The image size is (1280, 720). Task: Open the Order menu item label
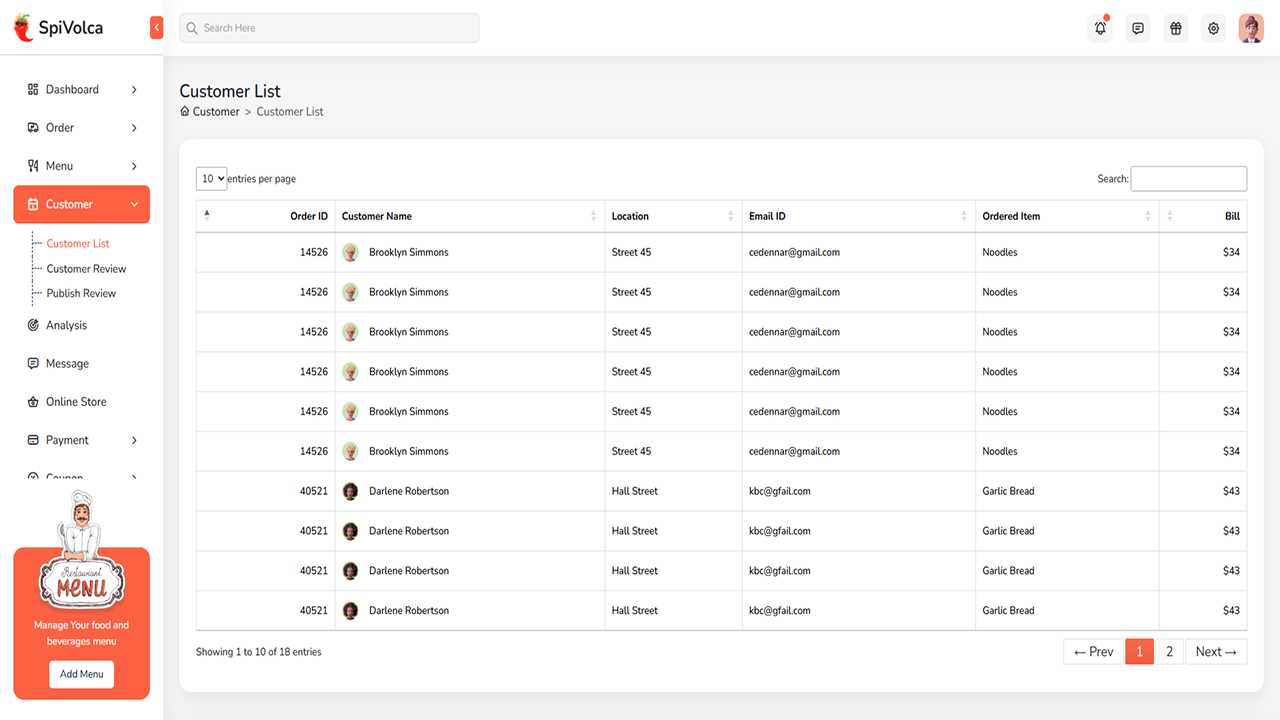60,127
